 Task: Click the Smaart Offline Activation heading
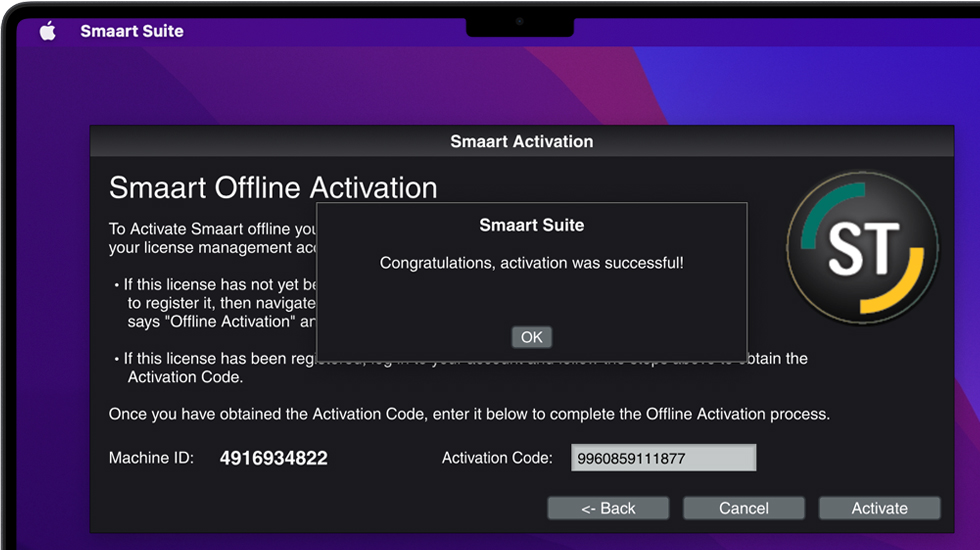pyautogui.click(x=273, y=188)
